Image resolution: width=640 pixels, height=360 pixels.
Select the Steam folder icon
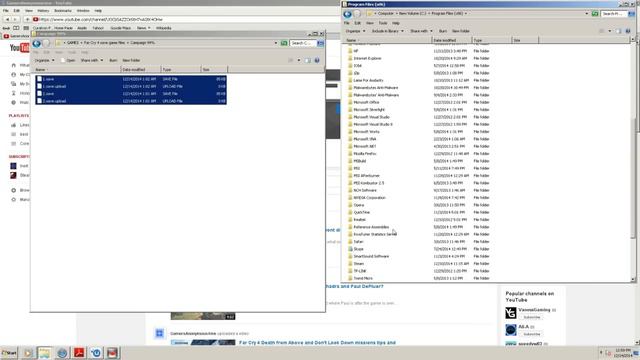(350, 264)
